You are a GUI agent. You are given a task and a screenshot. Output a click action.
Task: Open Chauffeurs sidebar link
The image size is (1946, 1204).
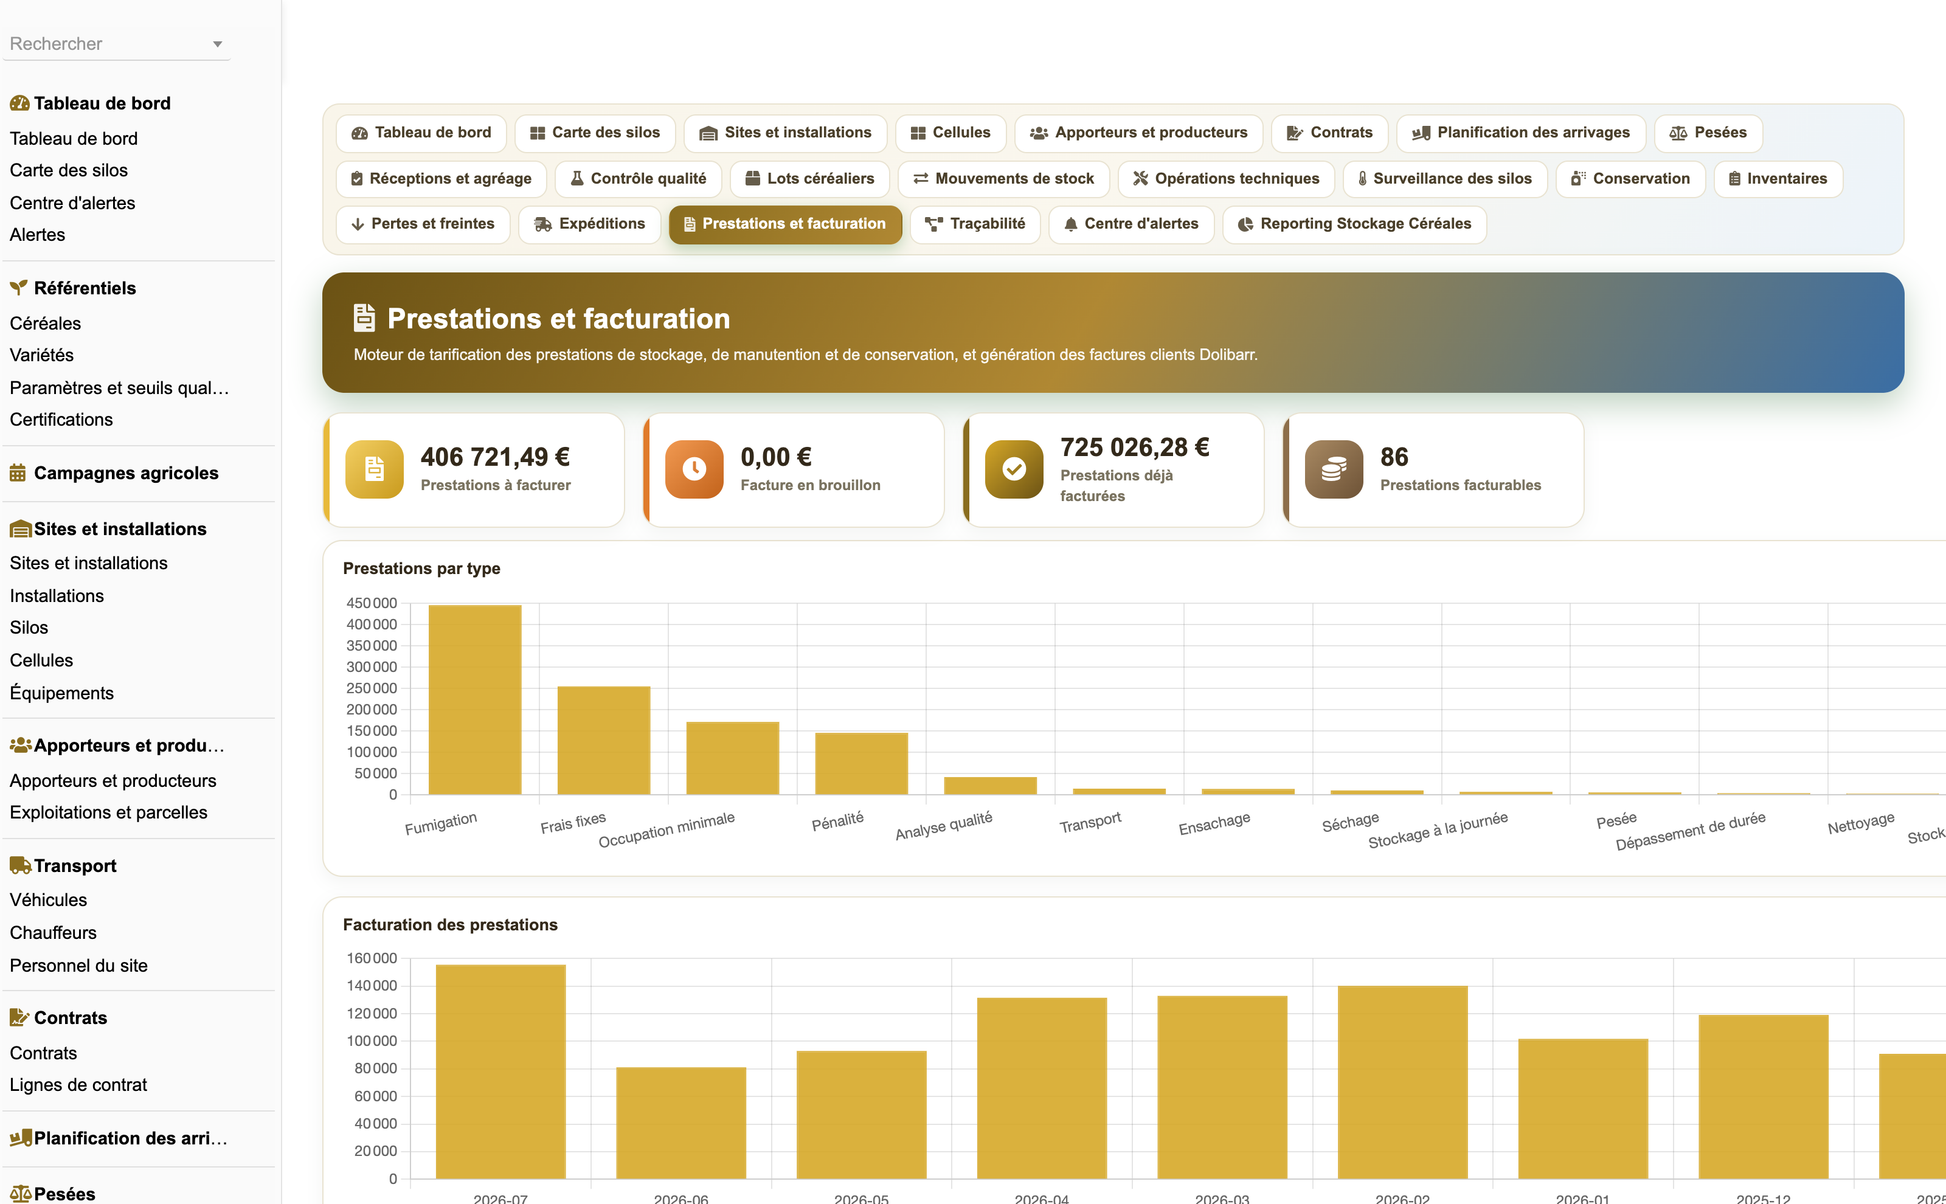point(53,933)
